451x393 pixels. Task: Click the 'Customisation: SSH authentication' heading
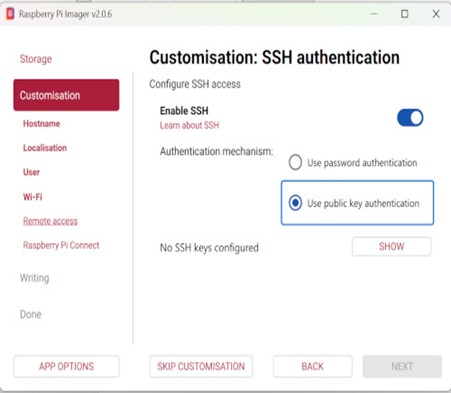coord(274,57)
